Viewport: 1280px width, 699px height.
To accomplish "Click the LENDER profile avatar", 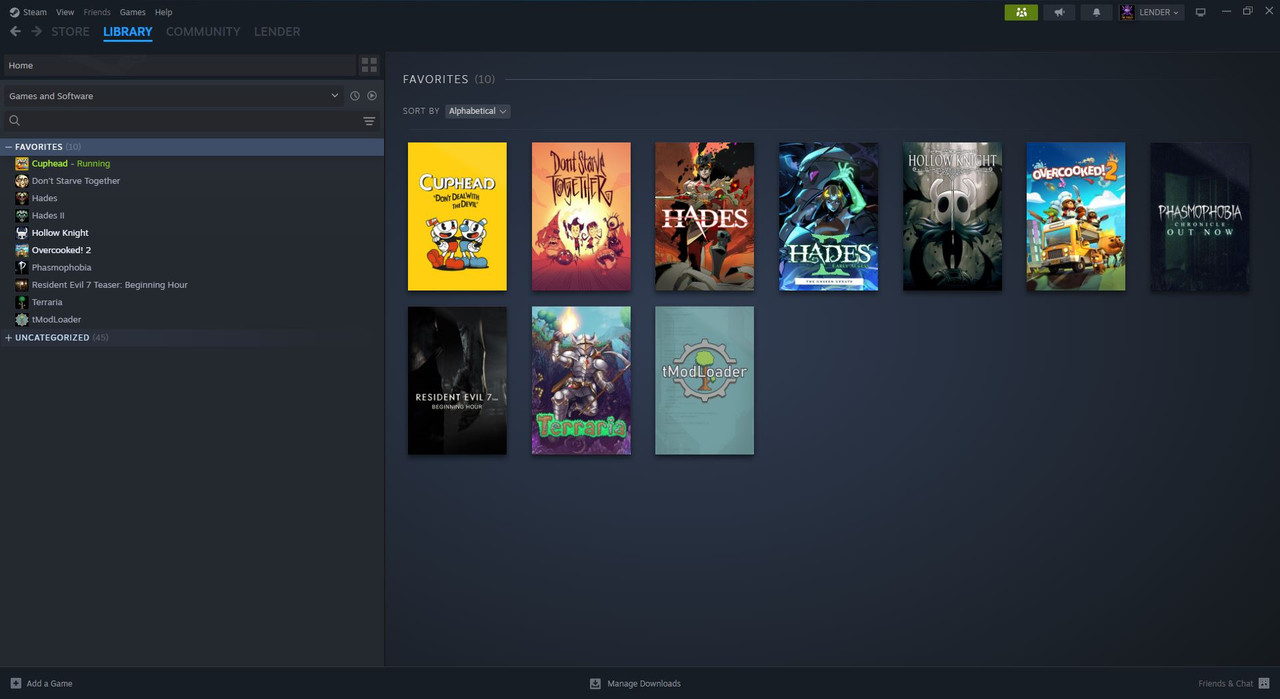I will coord(1127,12).
